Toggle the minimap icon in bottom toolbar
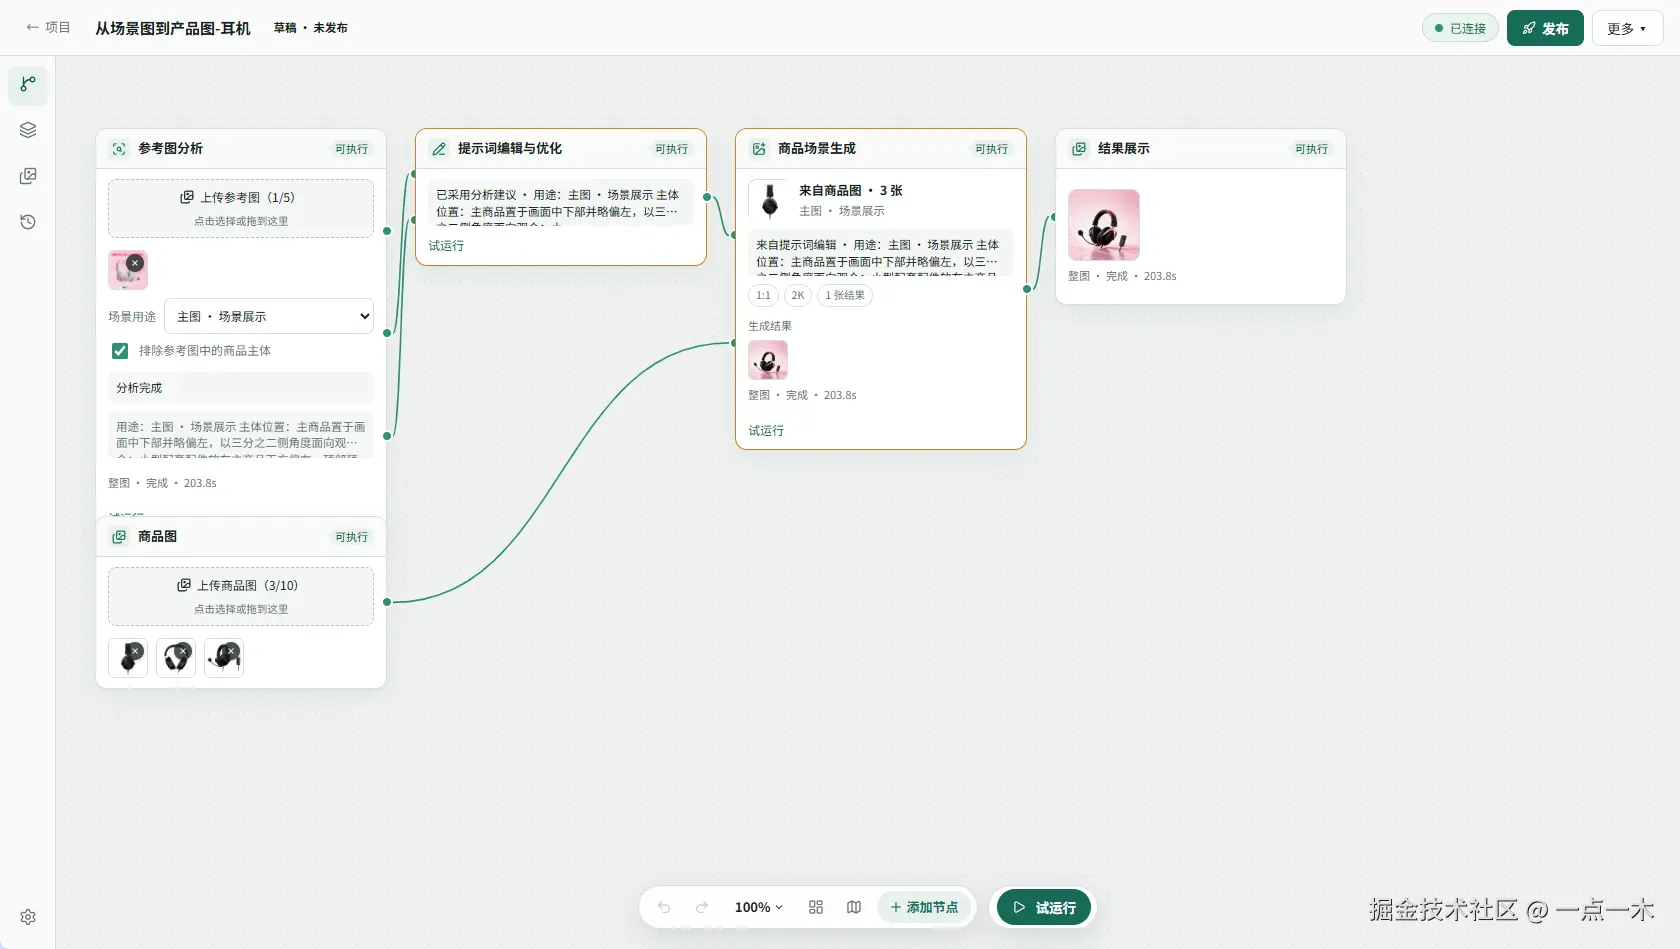This screenshot has height=949, width=1680. 854,907
